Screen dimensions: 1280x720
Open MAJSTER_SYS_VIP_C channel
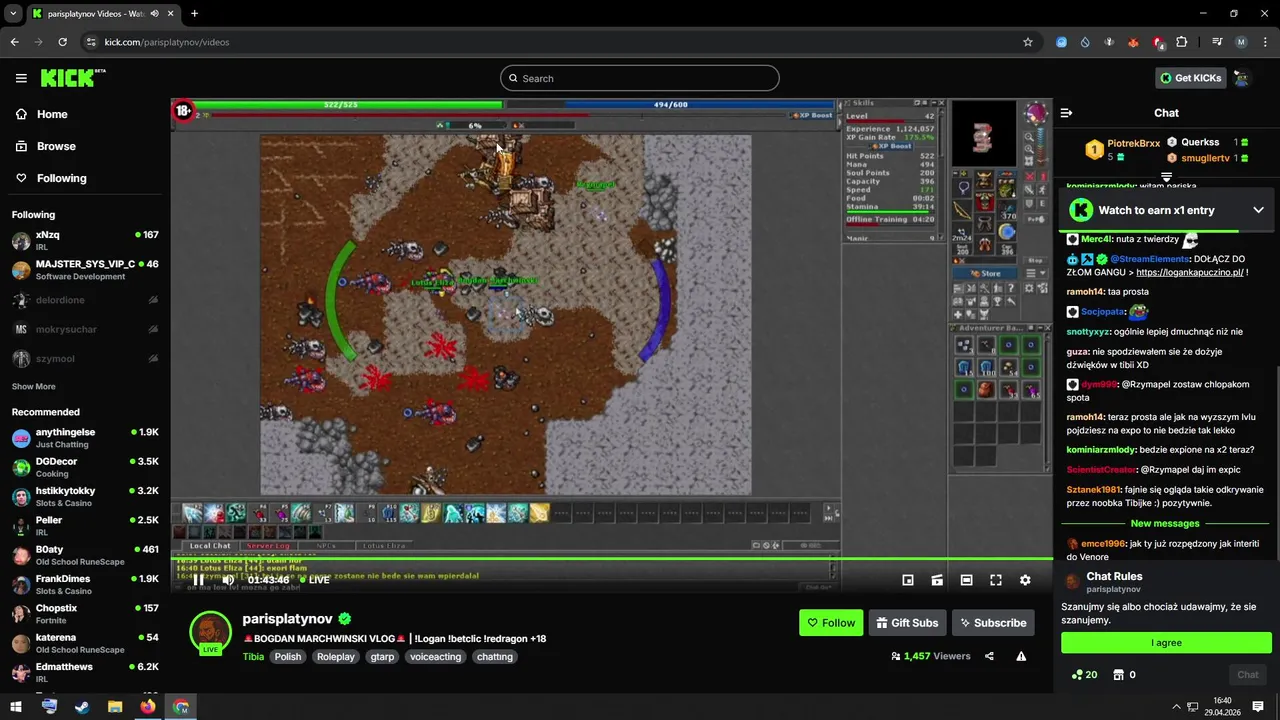(x=85, y=270)
